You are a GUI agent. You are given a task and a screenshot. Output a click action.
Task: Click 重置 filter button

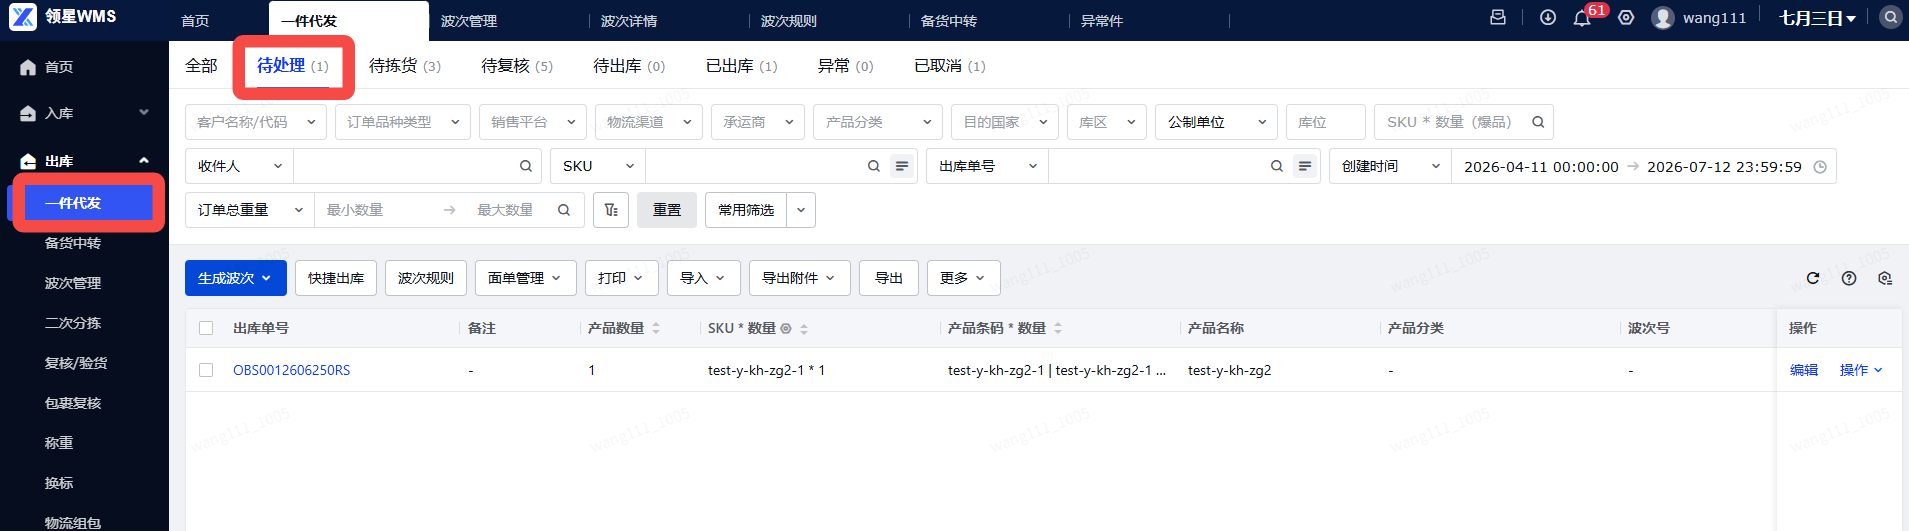pyautogui.click(x=667, y=210)
